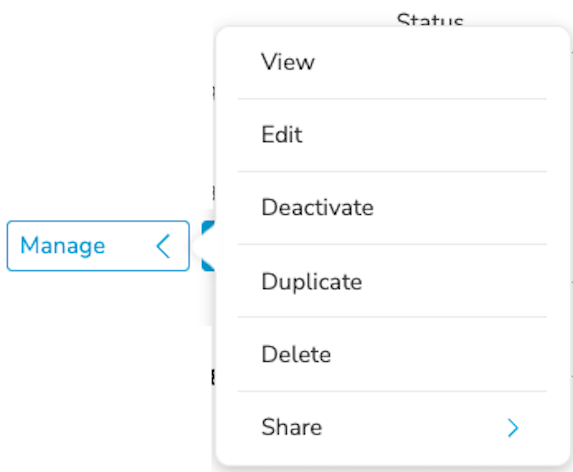573x472 pixels.
Task: Select View from the context menu
Action: click(392, 62)
